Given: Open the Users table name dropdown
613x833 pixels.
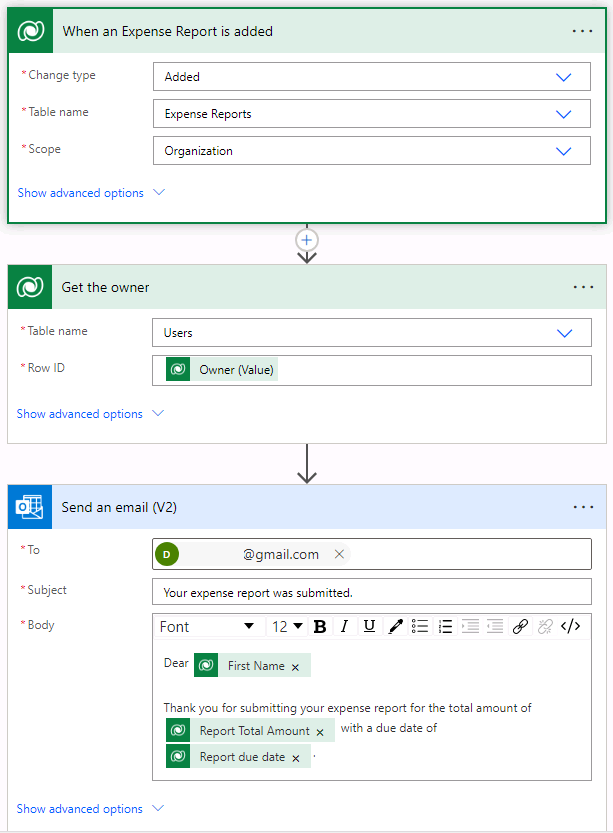Looking at the screenshot, I should (x=371, y=333).
